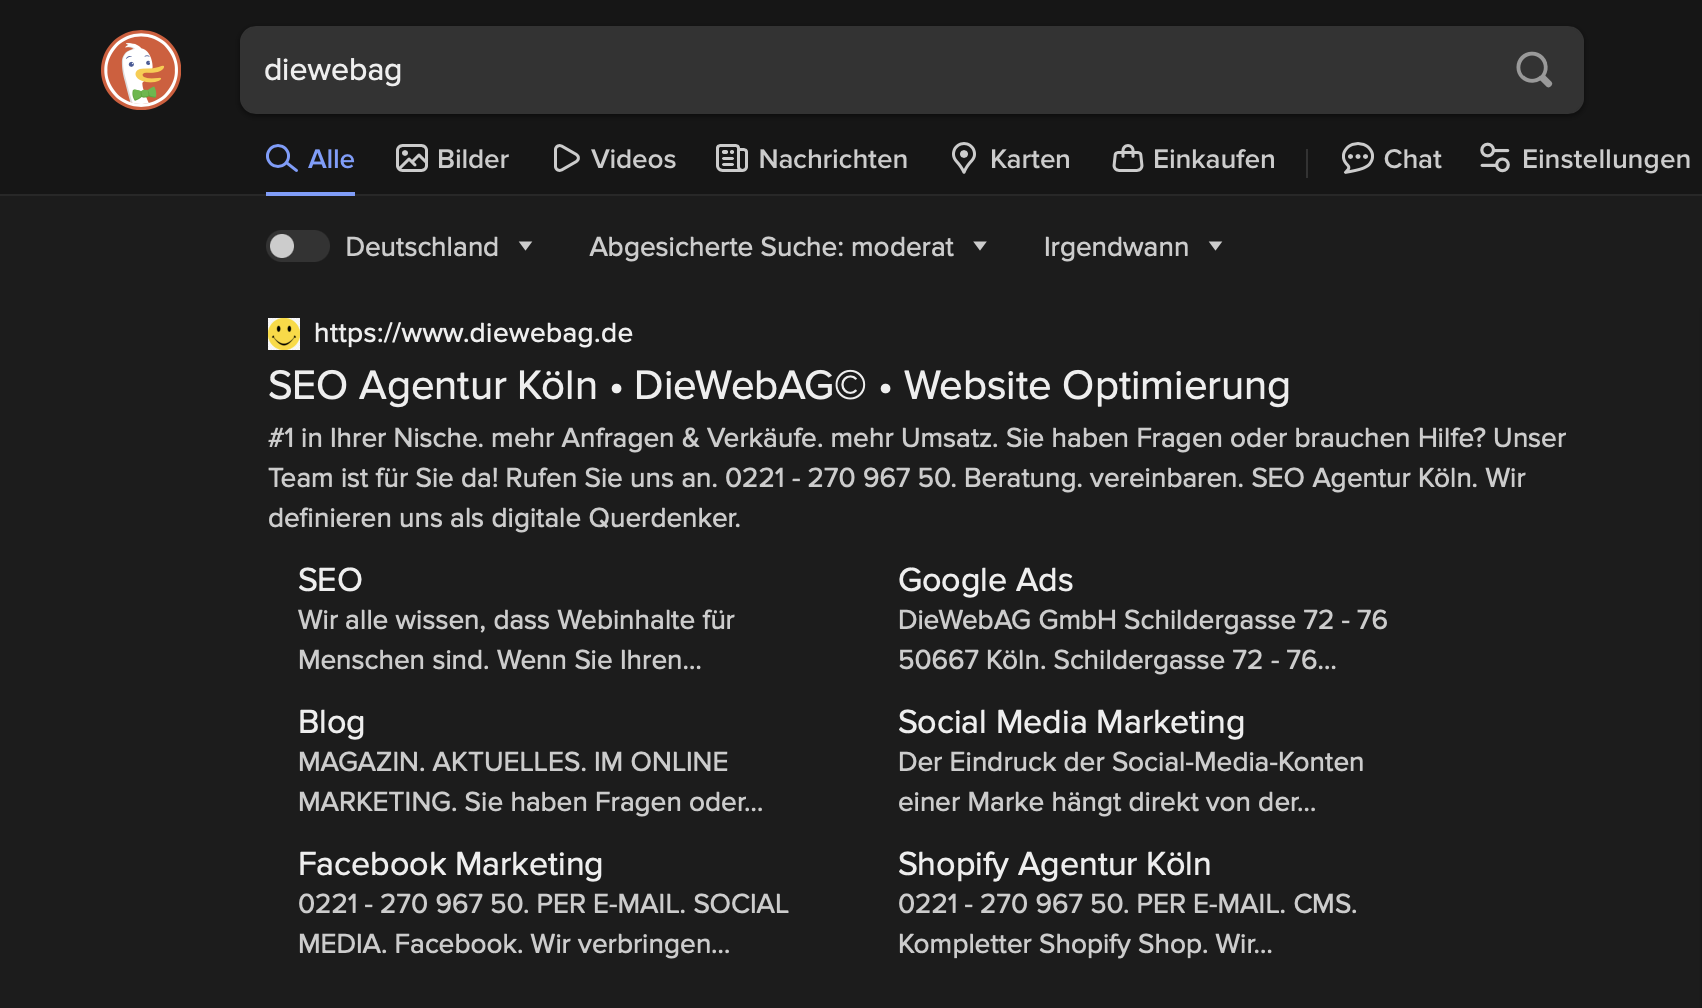Open the Social Media Marketing sitelink

click(1071, 722)
